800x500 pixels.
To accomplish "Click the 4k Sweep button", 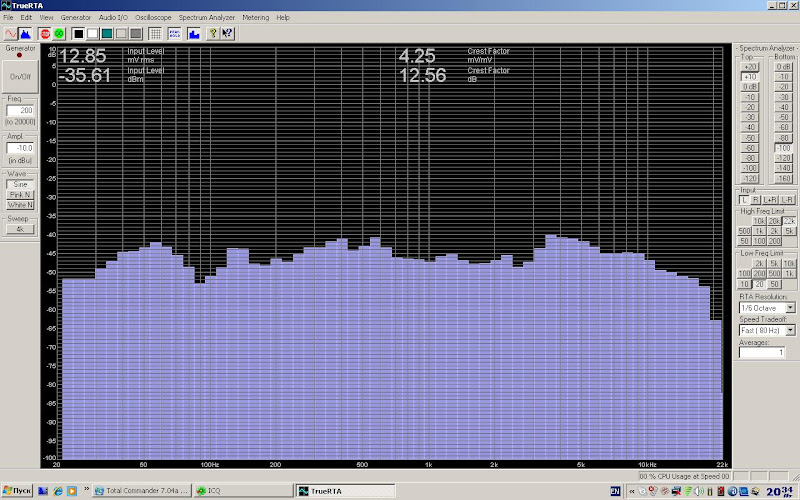I will click(x=20, y=229).
